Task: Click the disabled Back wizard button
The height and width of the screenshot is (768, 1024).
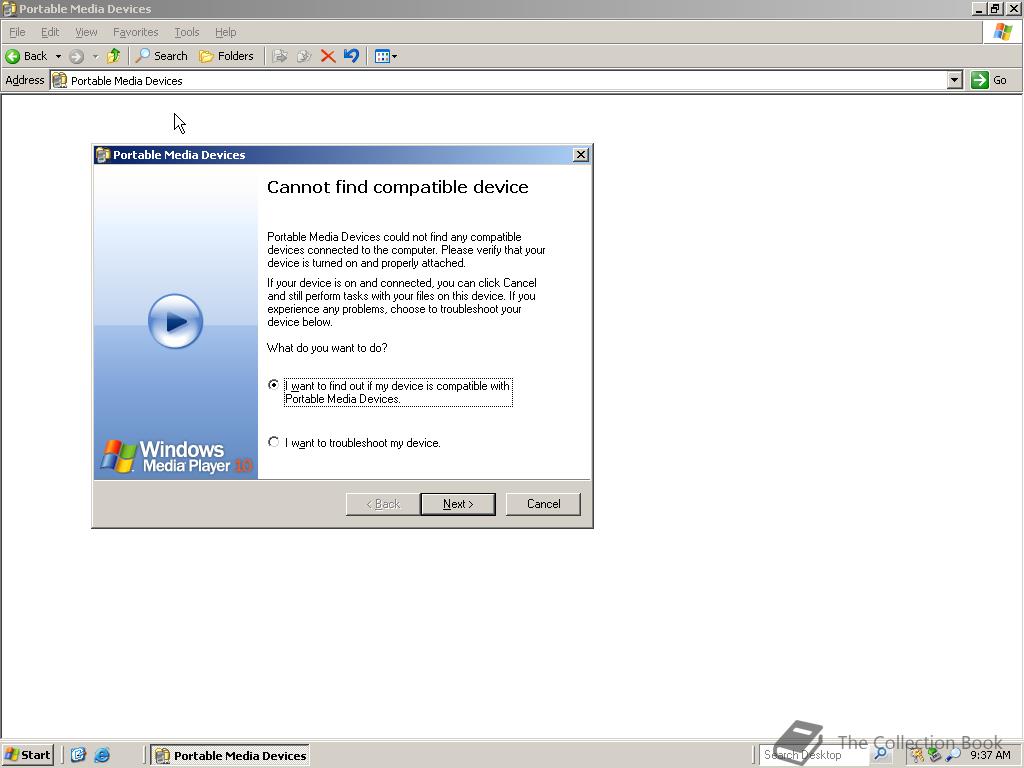Action: pyautogui.click(x=383, y=504)
